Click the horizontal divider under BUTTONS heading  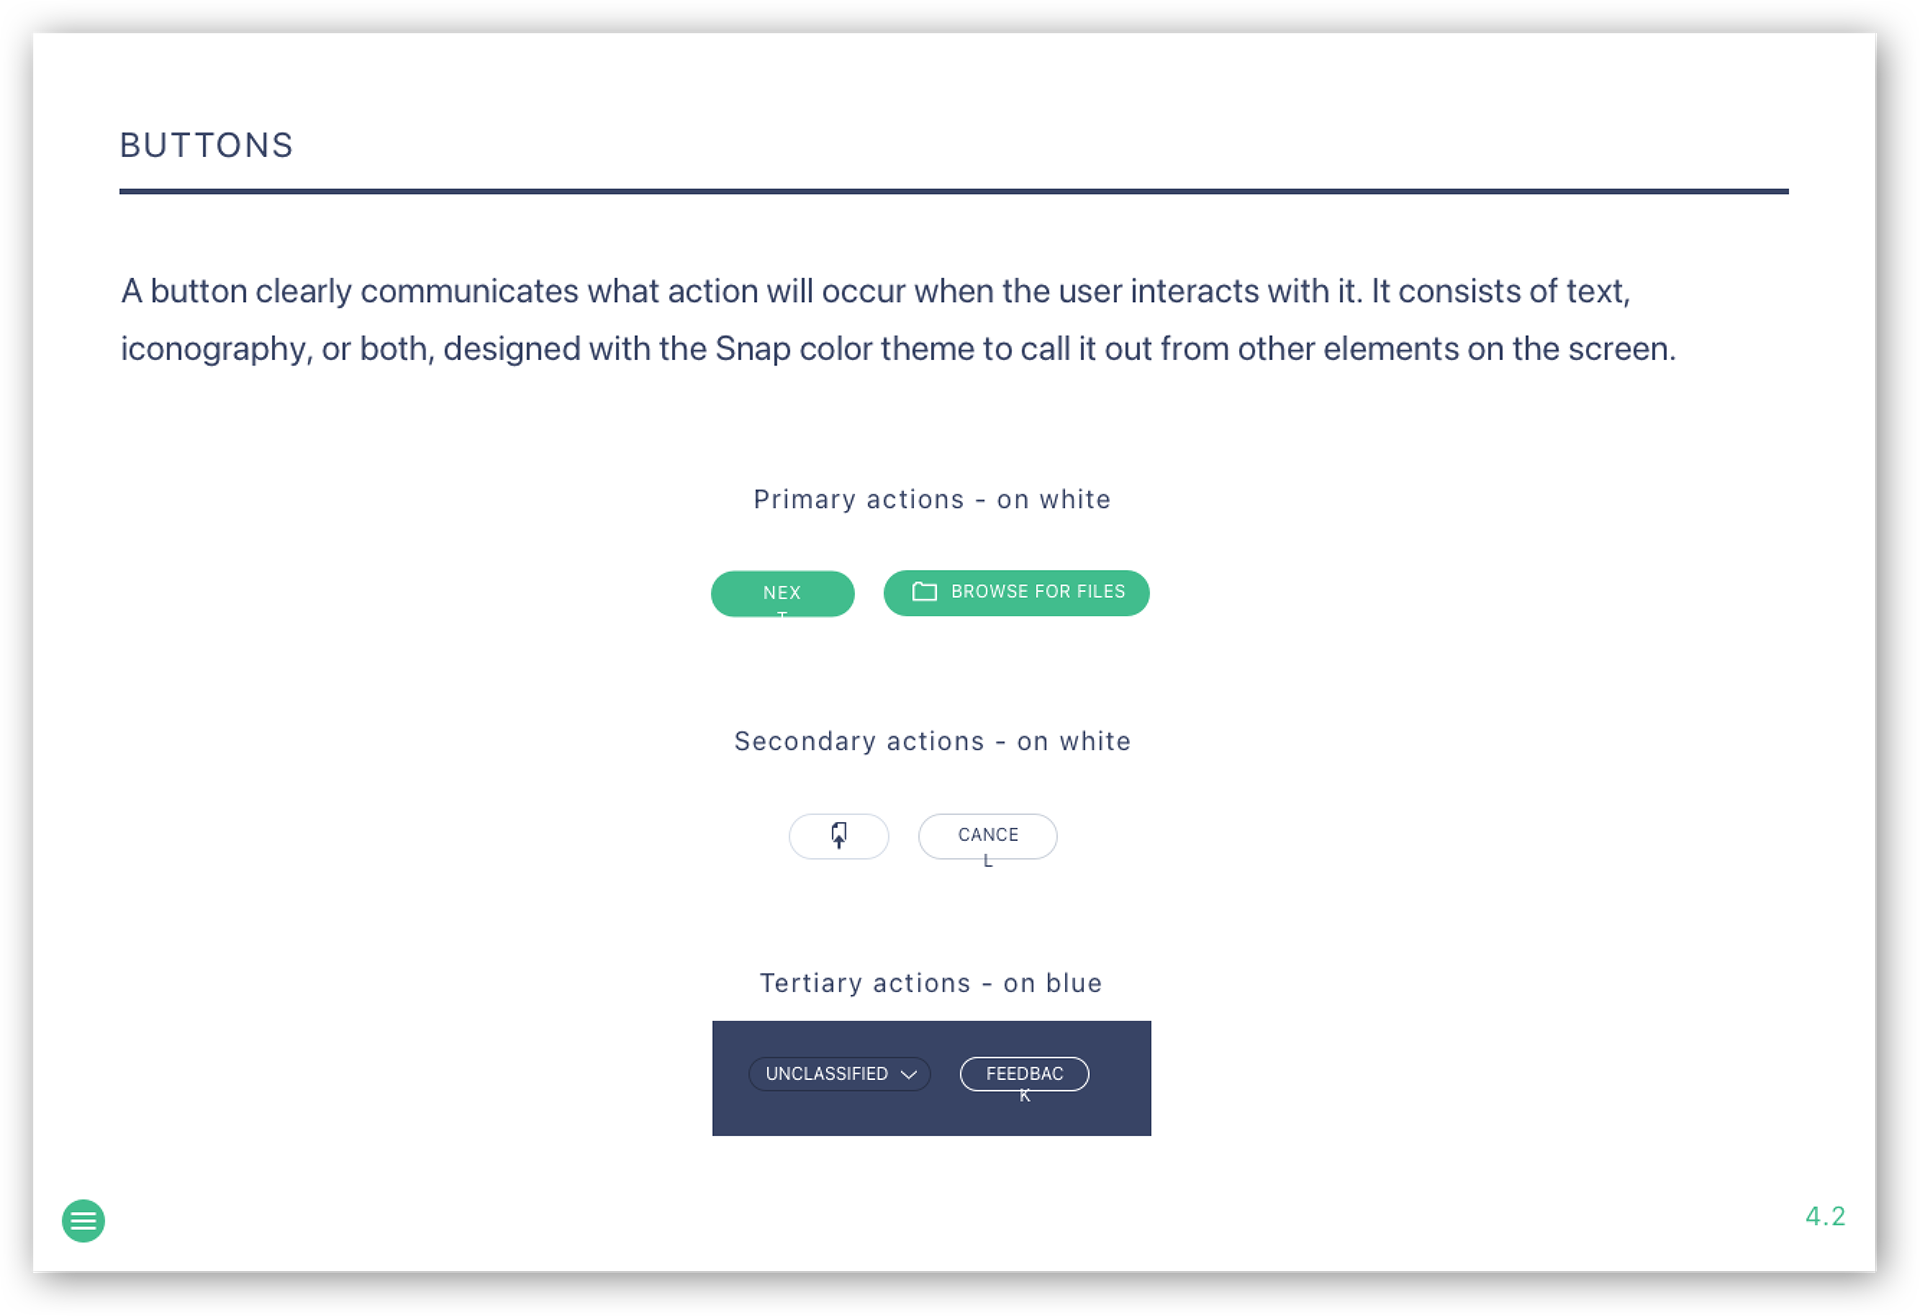953,191
